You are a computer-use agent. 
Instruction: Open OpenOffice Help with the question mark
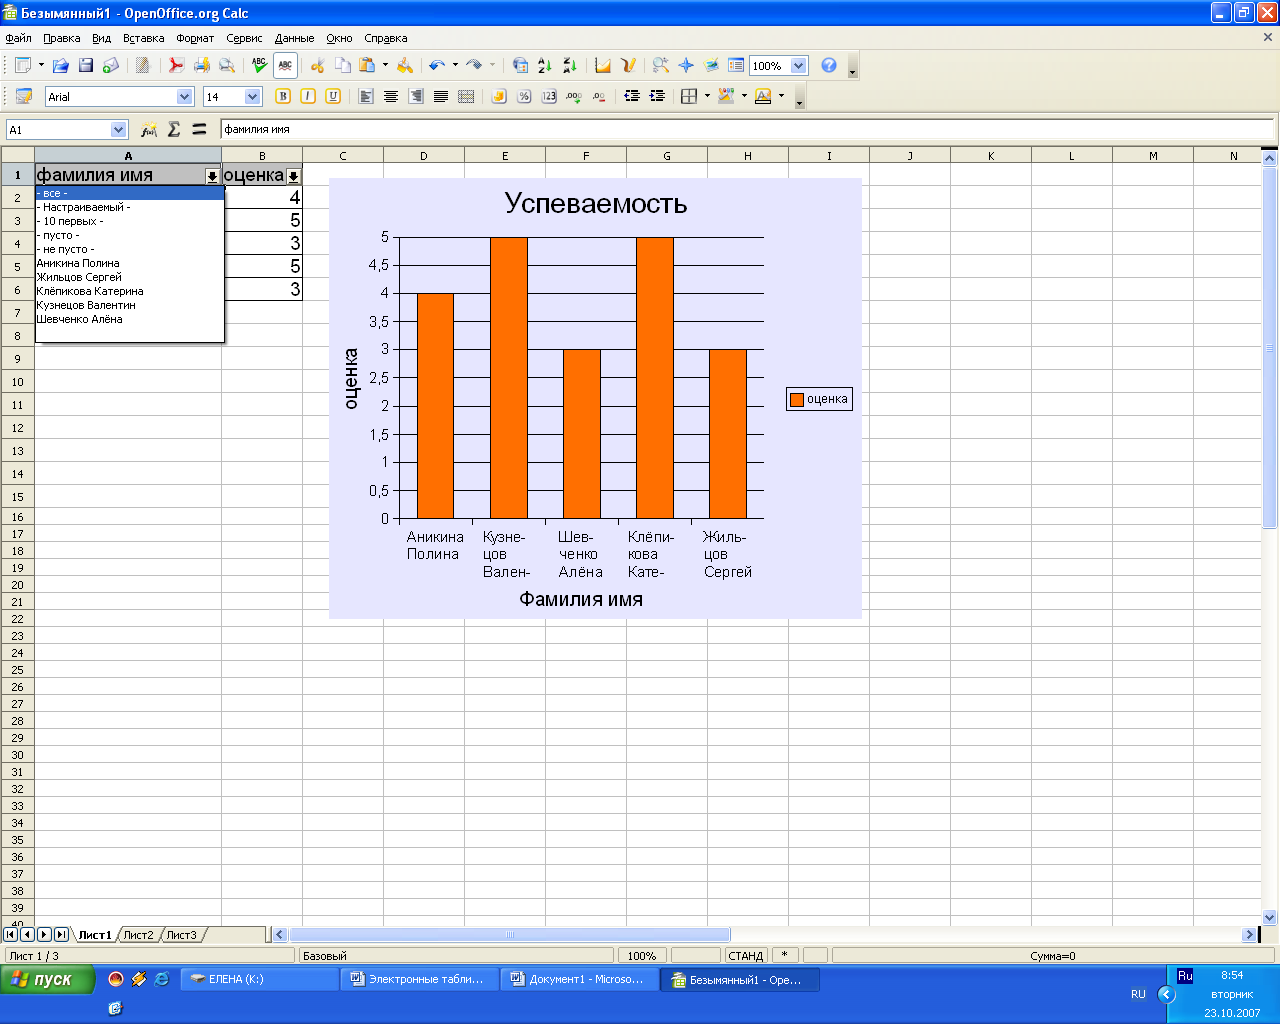coord(829,66)
